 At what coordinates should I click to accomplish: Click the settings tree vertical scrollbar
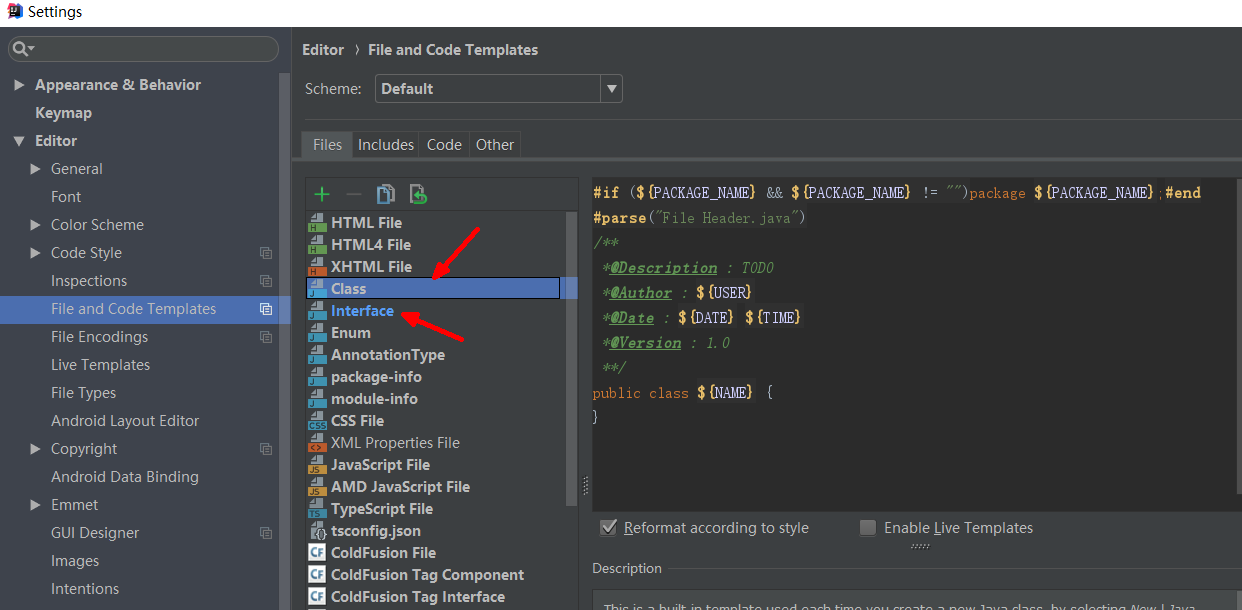click(284, 340)
